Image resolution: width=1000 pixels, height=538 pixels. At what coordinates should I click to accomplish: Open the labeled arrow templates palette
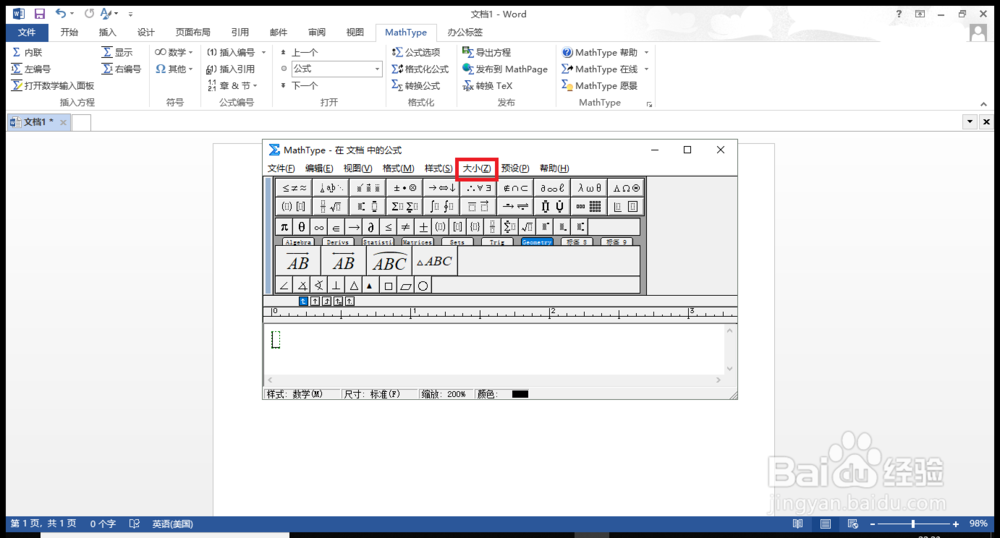515,207
